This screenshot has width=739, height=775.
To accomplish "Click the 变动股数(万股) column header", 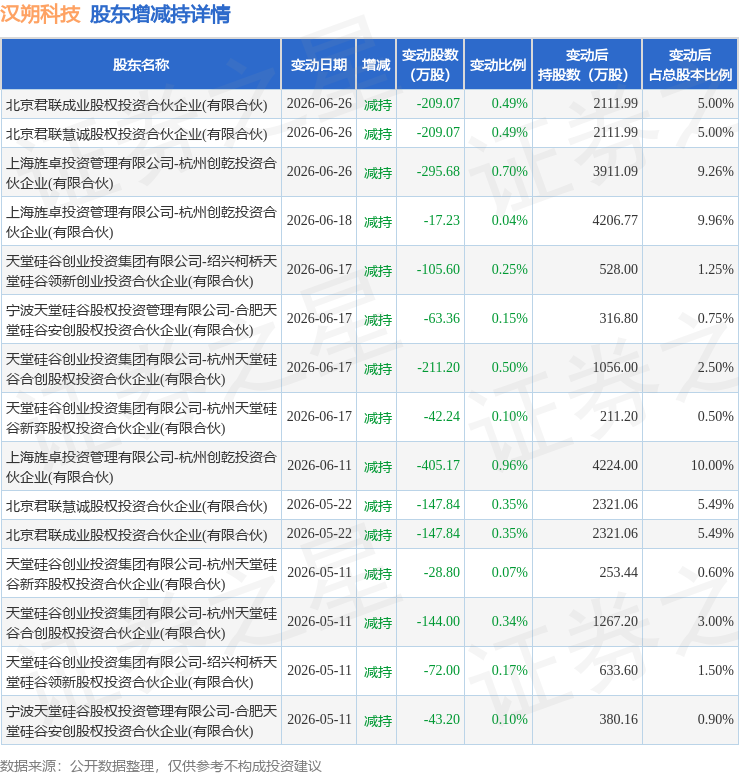I will tap(430, 65).
